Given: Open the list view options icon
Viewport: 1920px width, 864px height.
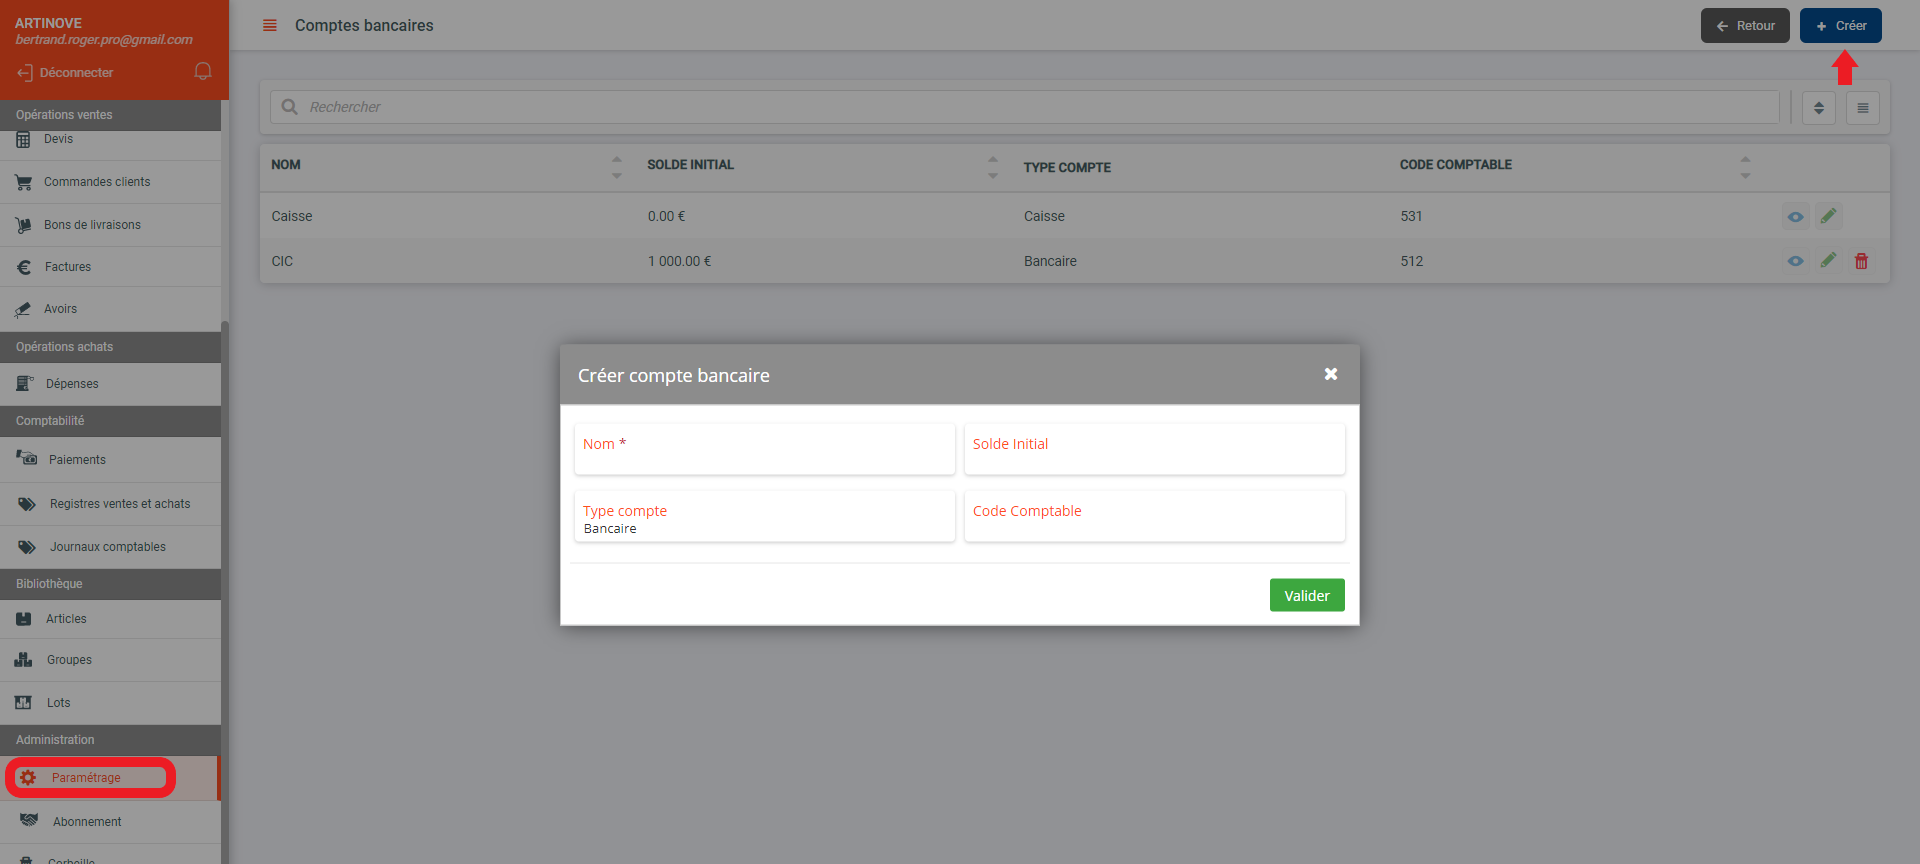Looking at the screenshot, I should click(x=1862, y=108).
